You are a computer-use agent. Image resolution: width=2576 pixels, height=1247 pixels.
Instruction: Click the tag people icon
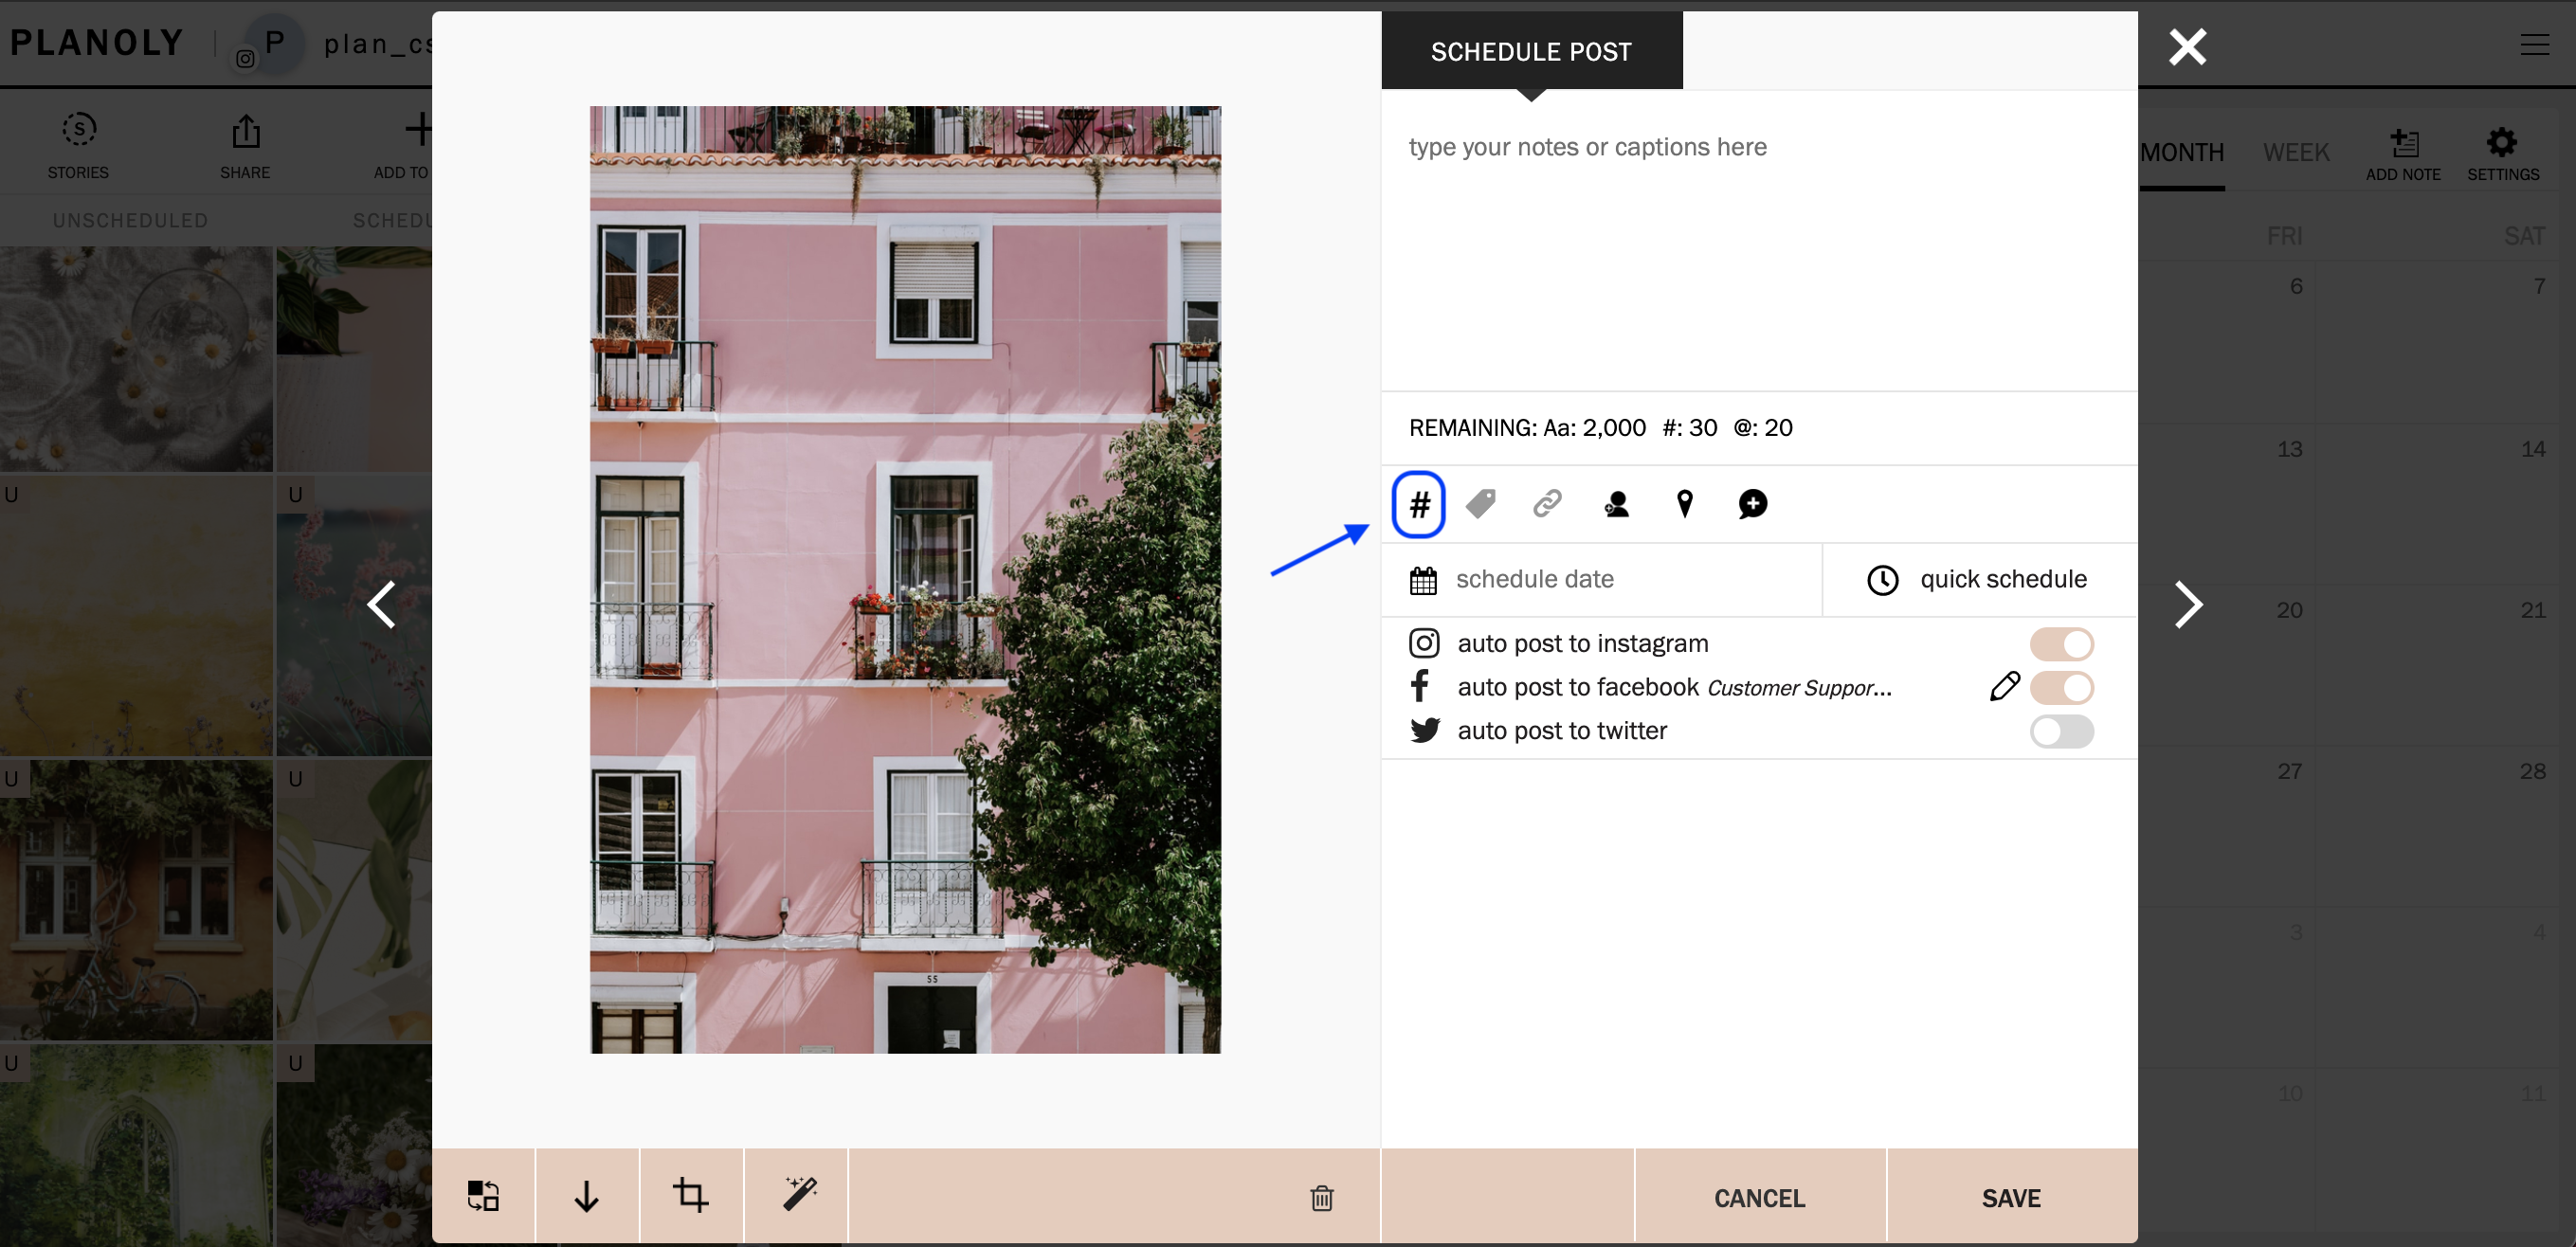1616,504
